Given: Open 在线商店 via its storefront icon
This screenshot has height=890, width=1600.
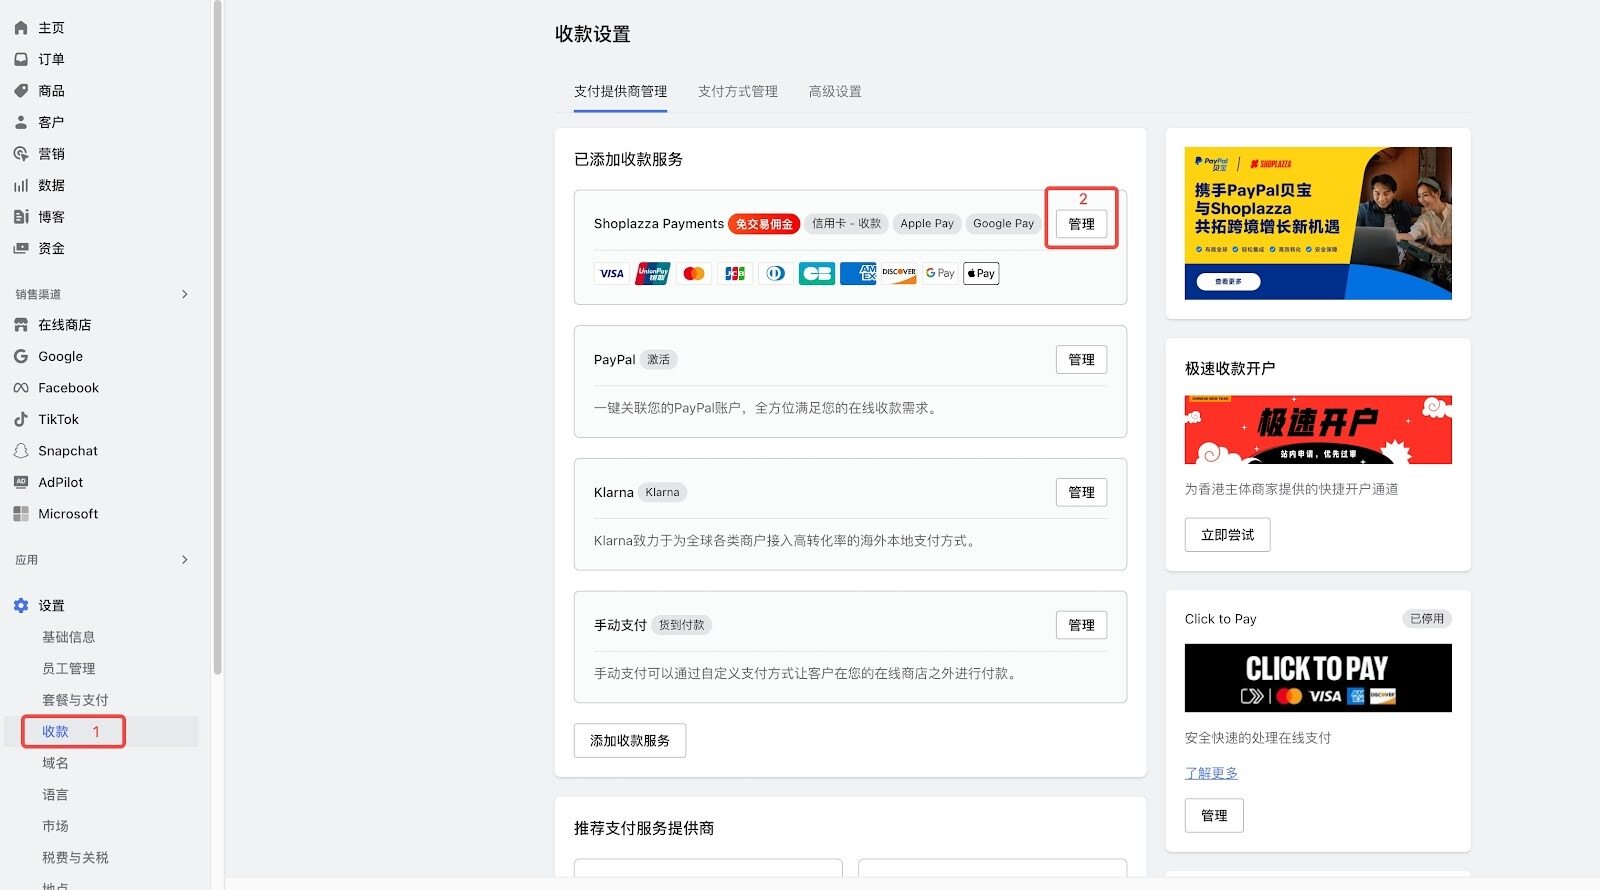Looking at the screenshot, I should 21,325.
